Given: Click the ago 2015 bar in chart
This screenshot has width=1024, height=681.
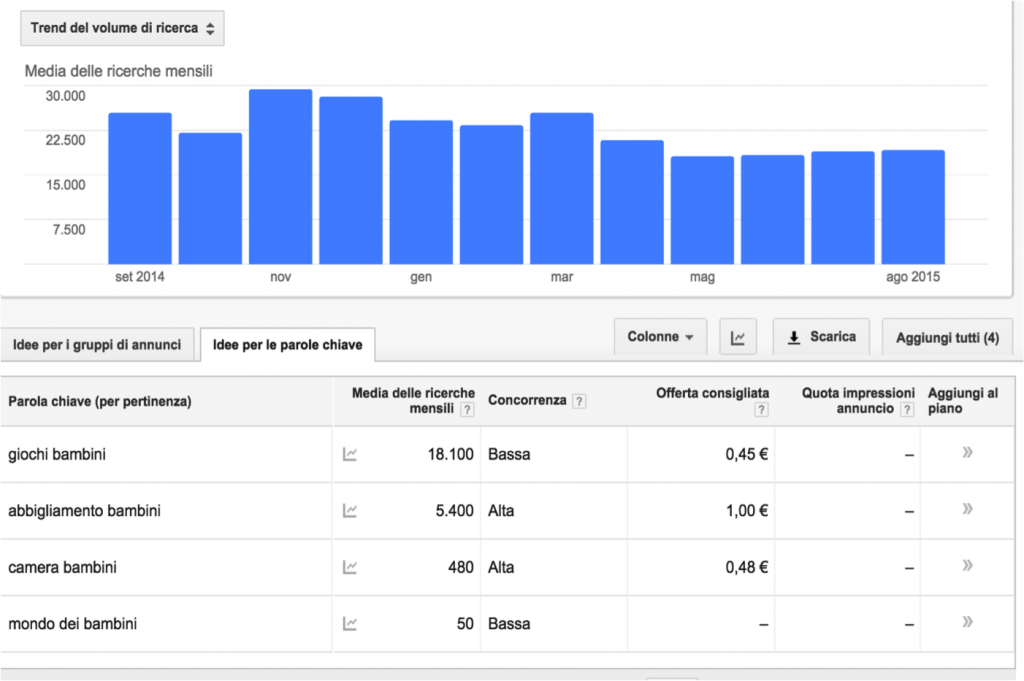Looking at the screenshot, I should [913, 207].
